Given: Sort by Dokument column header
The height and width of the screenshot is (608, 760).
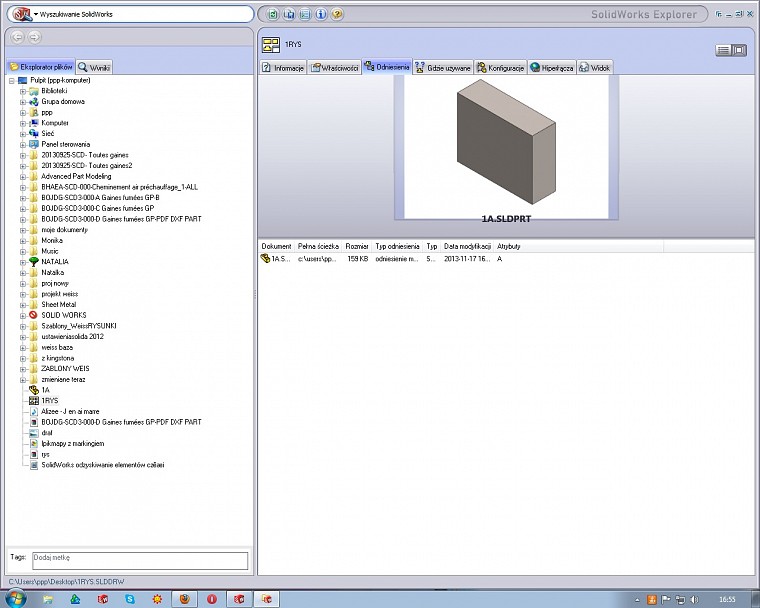Looking at the screenshot, I should coord(276,246).
